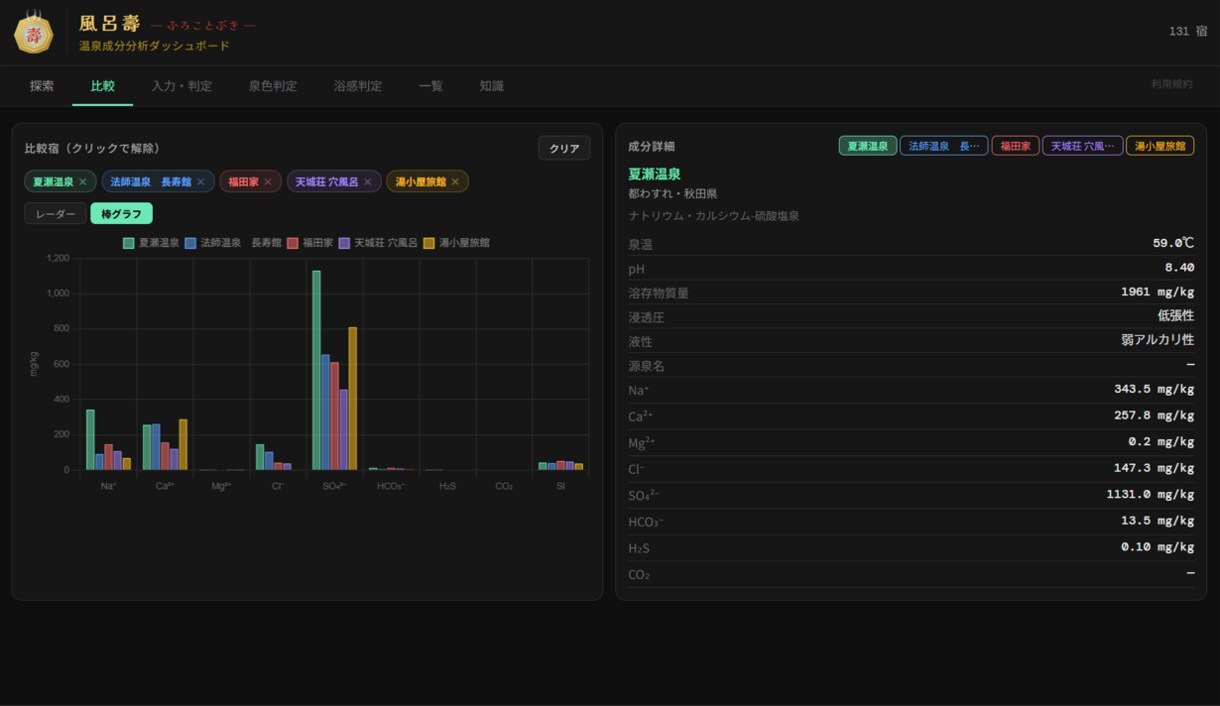Remove 夏瀬温泉 chip via its × icon

(x=83, y=182)
